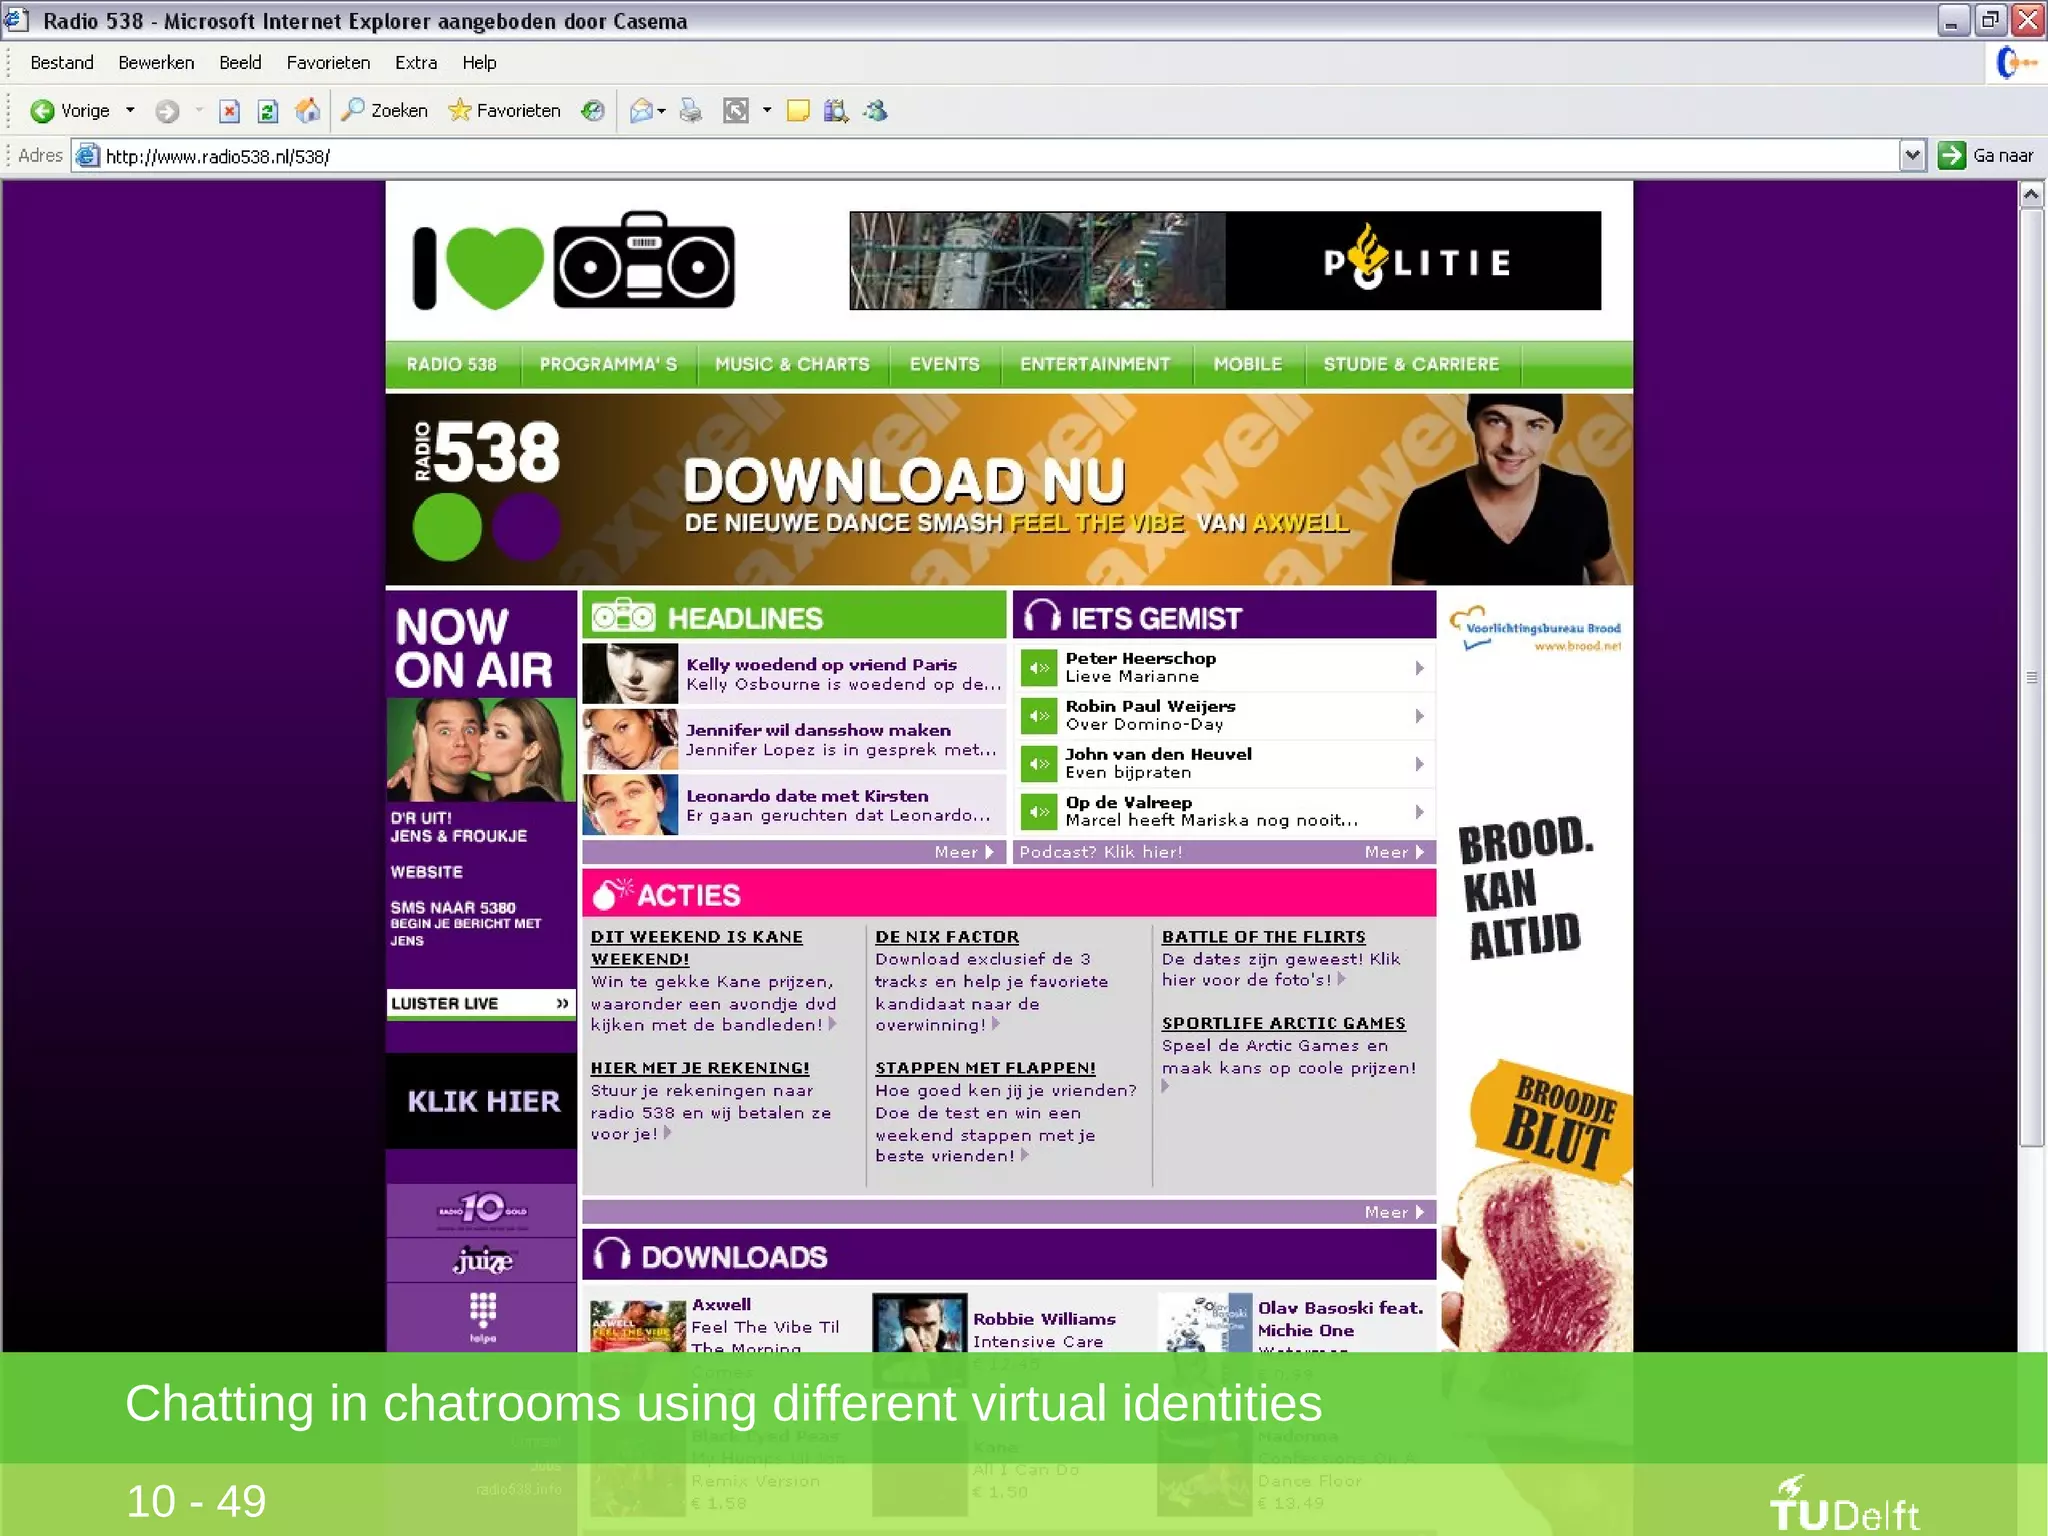Click the yellow note toolbar icon

798,111
